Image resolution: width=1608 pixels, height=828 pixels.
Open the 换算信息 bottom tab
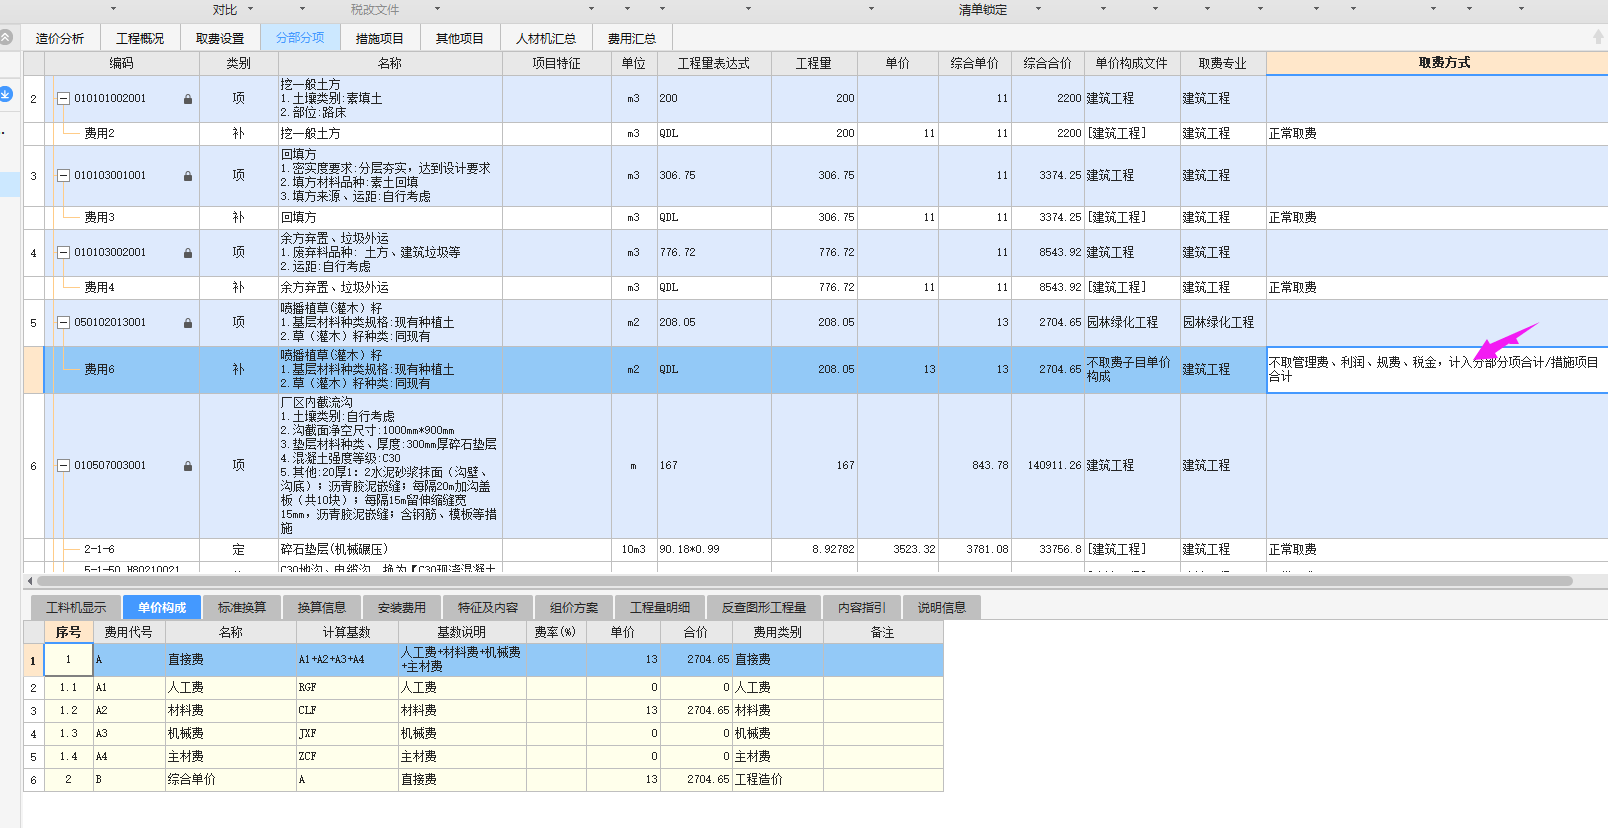pos(322,608)
